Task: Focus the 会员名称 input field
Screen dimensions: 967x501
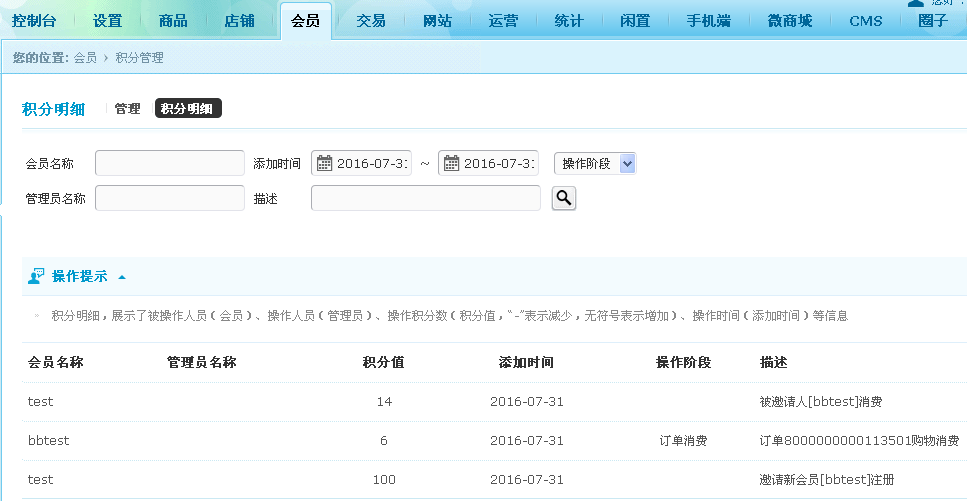Action: click(x=170, y=164)
